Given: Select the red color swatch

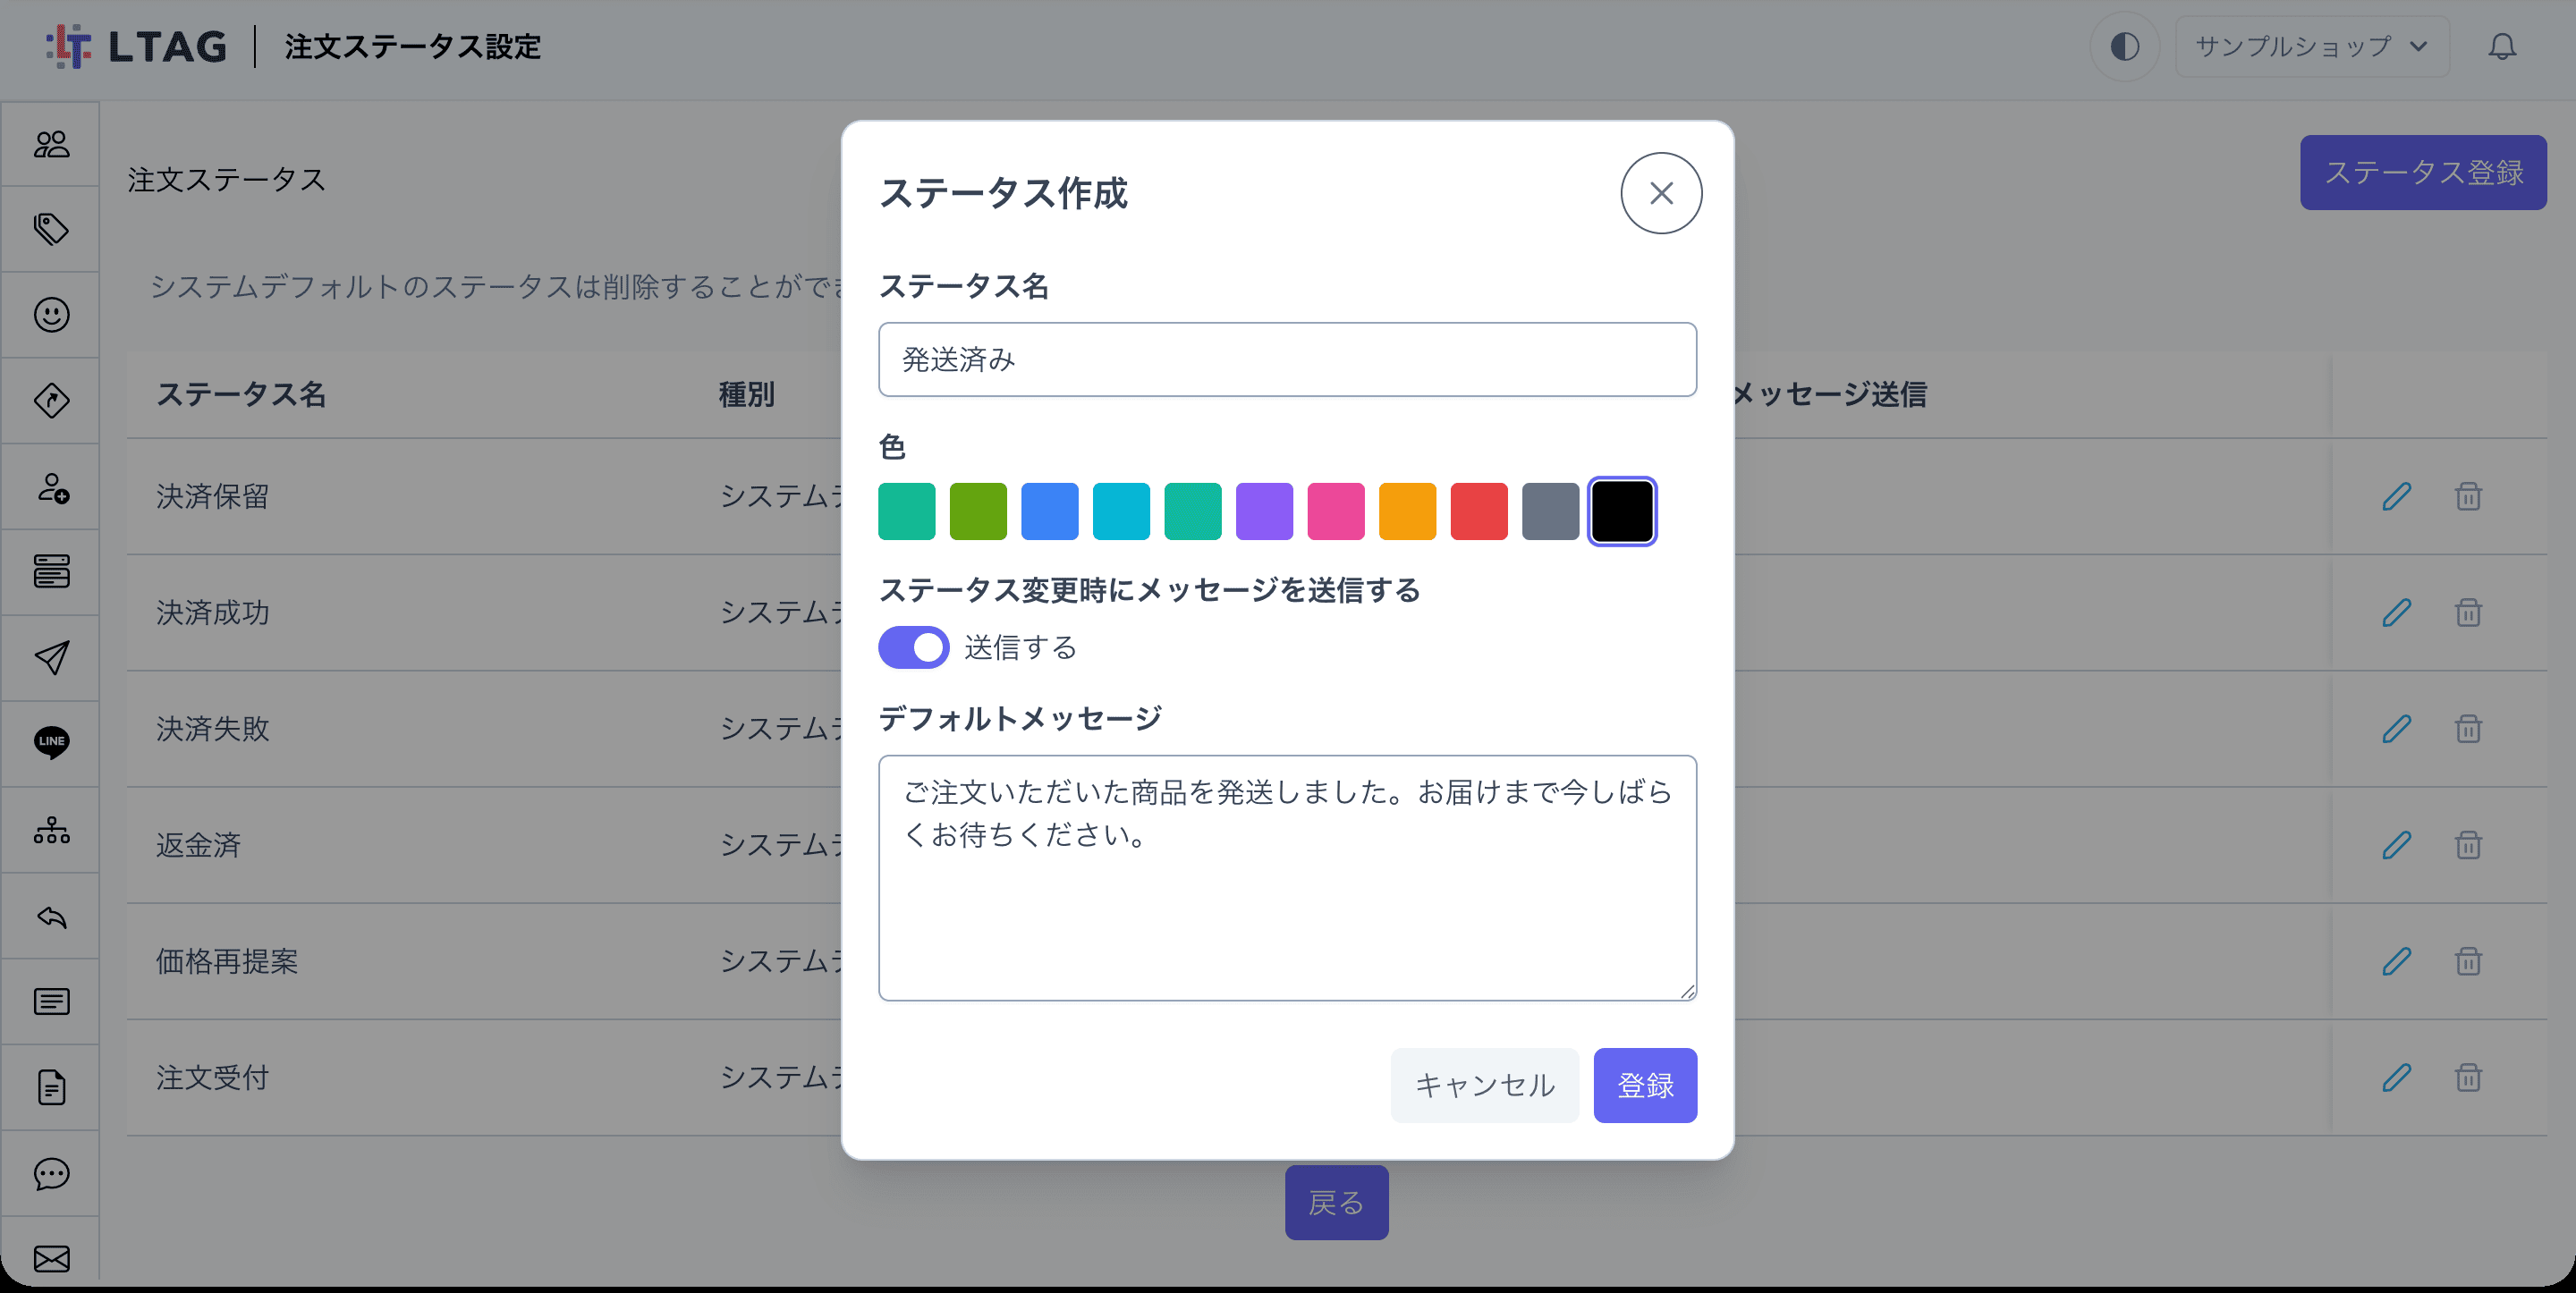Looking at the screenshot, I should pos(1479,511).
